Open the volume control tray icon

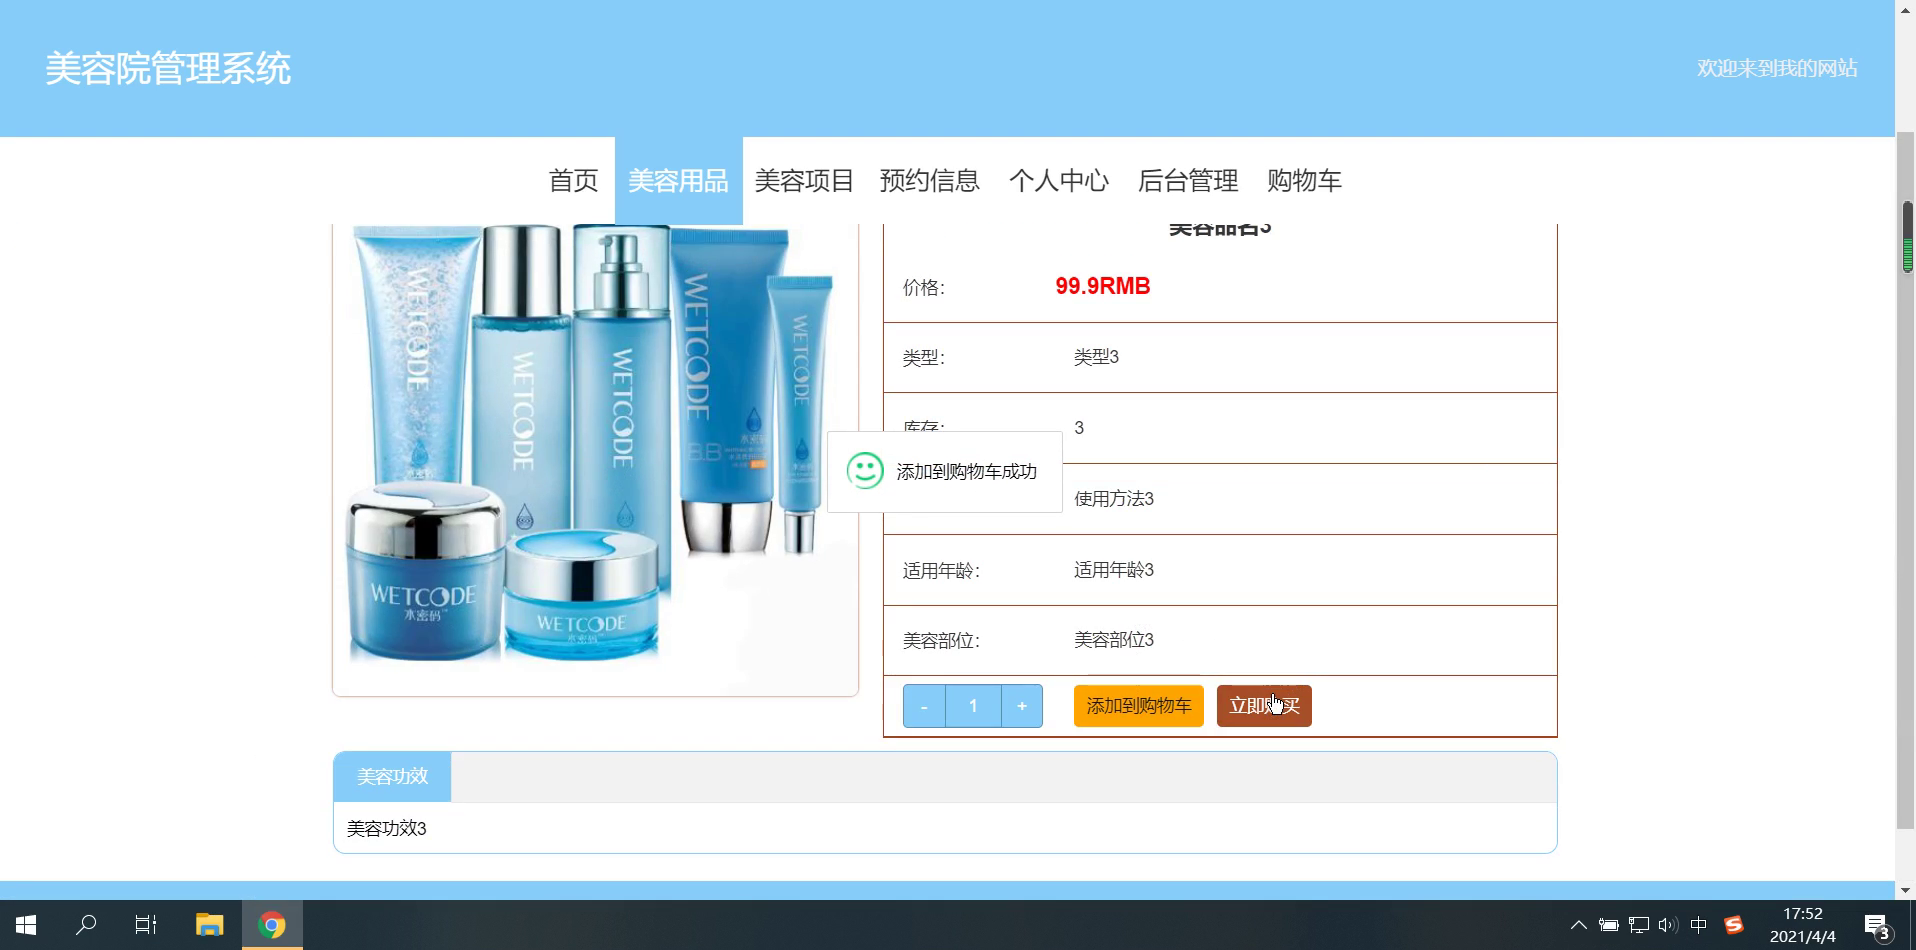pyautogui.click(x=1667, y=925)
